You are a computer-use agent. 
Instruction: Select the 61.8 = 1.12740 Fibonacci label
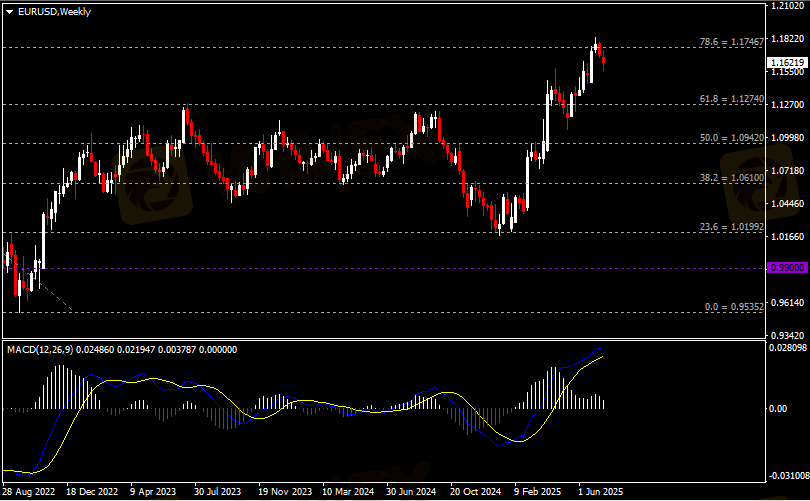click(731, 99)
